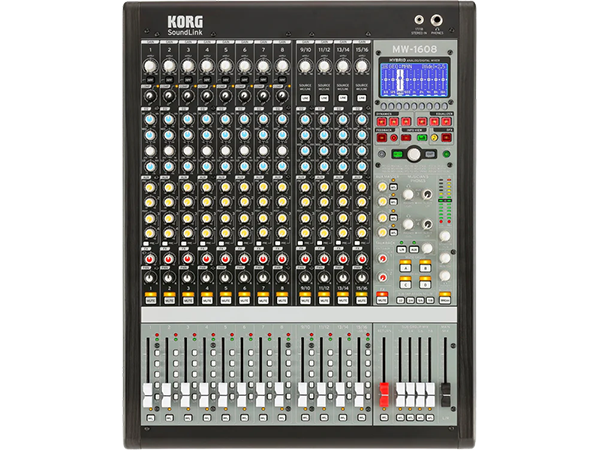
Task: Toggle the FX MUTE button in master section
Action: pos(382,301)
